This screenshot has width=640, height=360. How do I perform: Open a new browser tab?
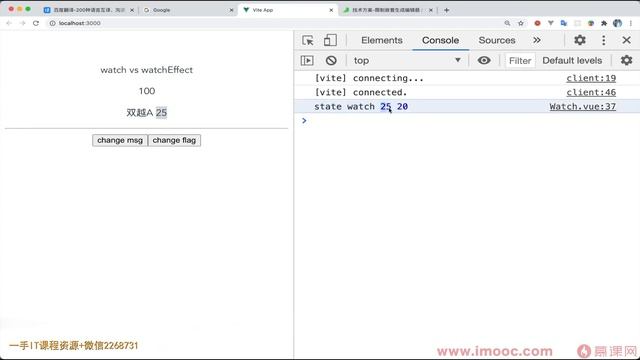coord(447,10)
